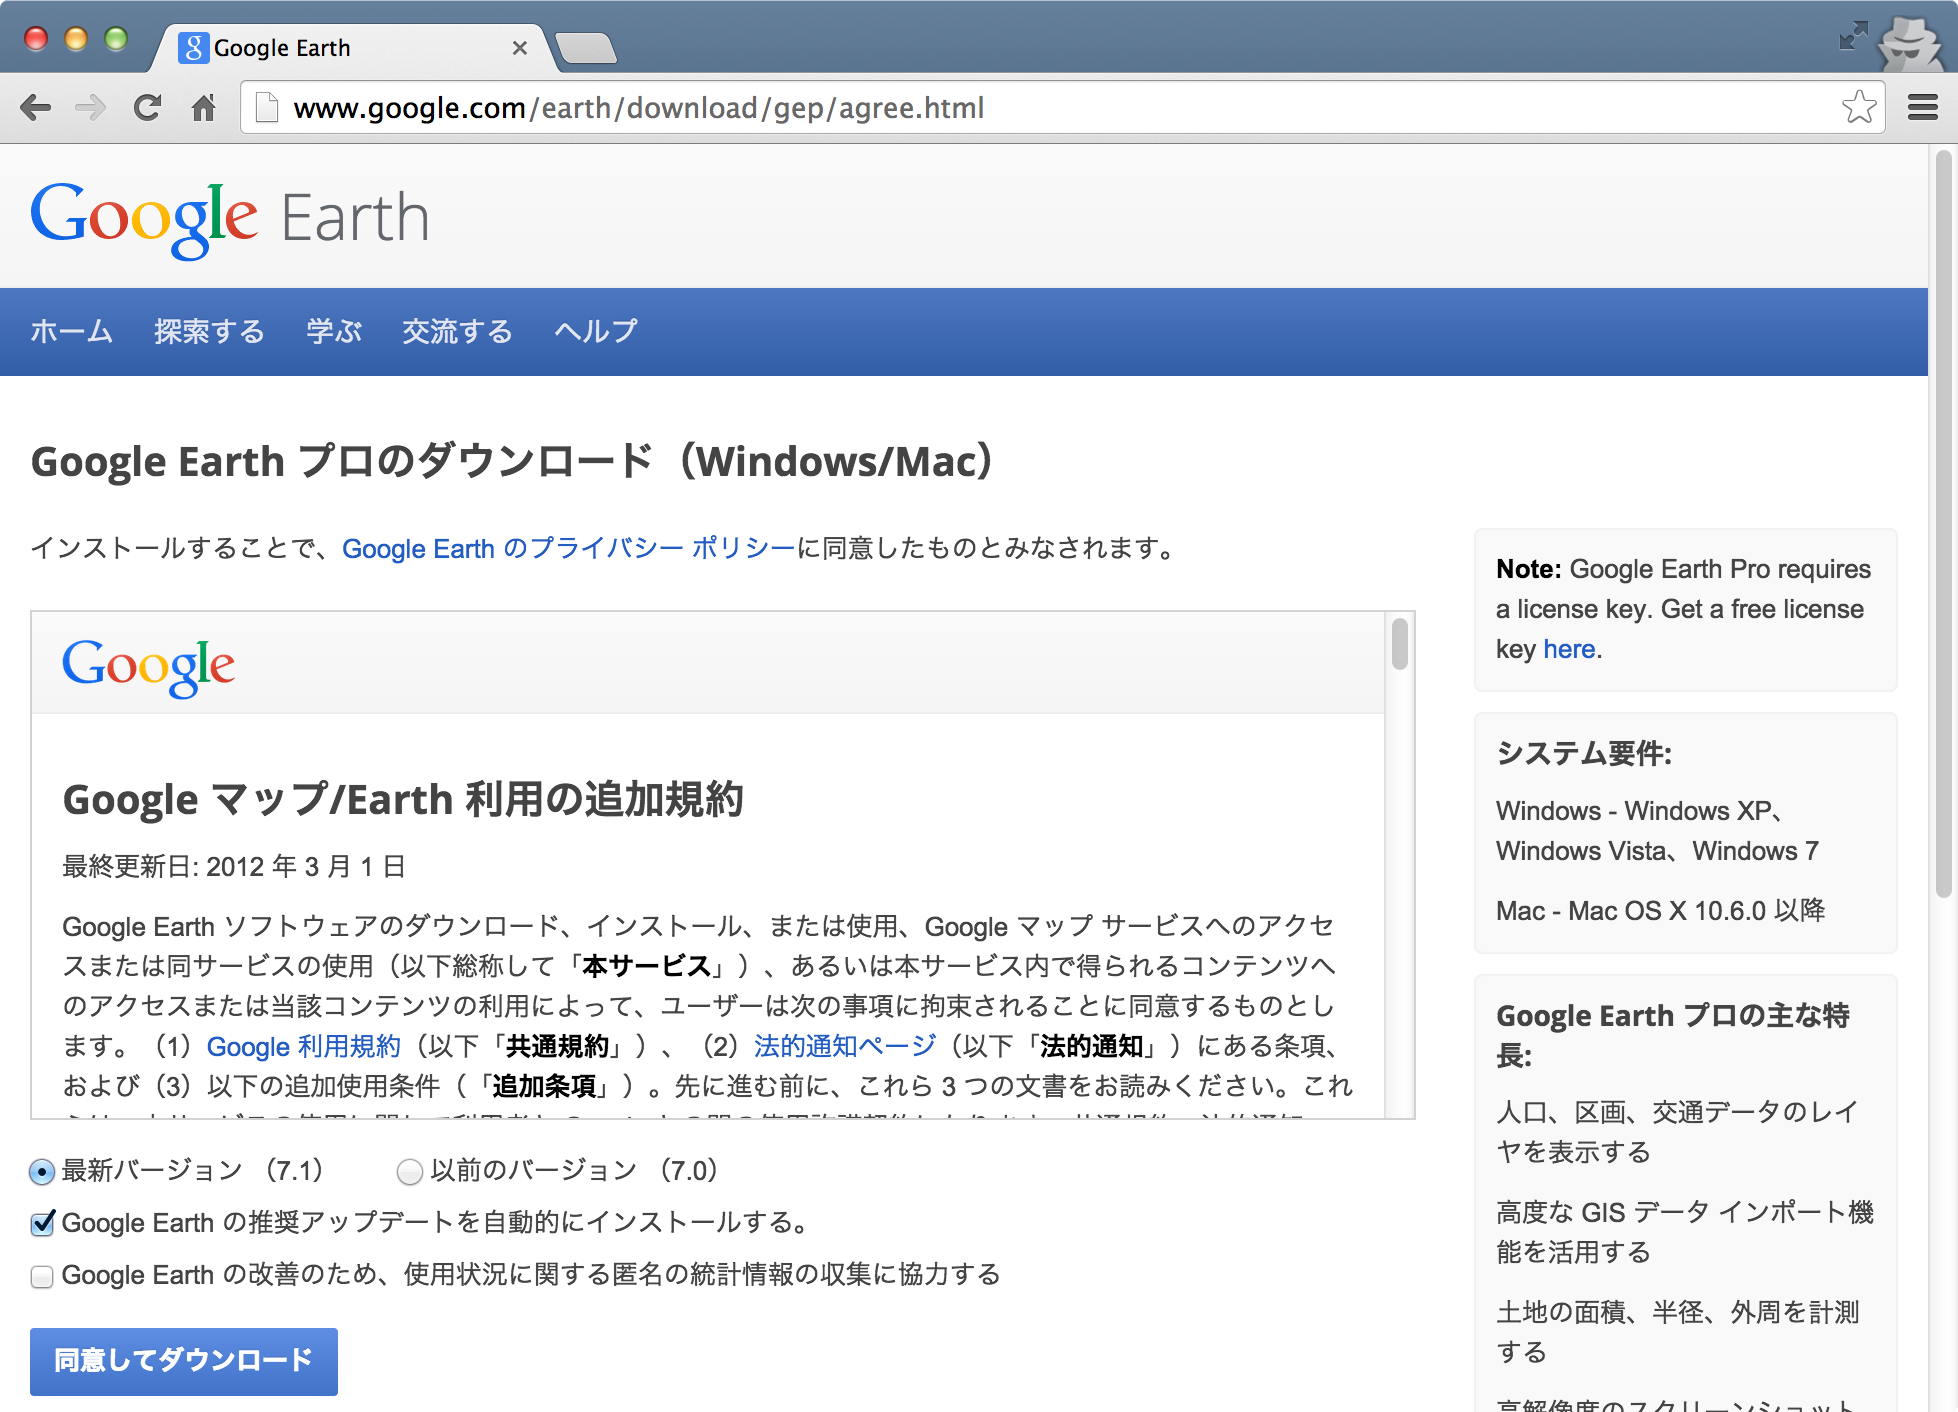Screen dimensions: 1958x1412
Task: Click the 人口、区画、交通データのレイヤ text
Action: (1677, 1132)
